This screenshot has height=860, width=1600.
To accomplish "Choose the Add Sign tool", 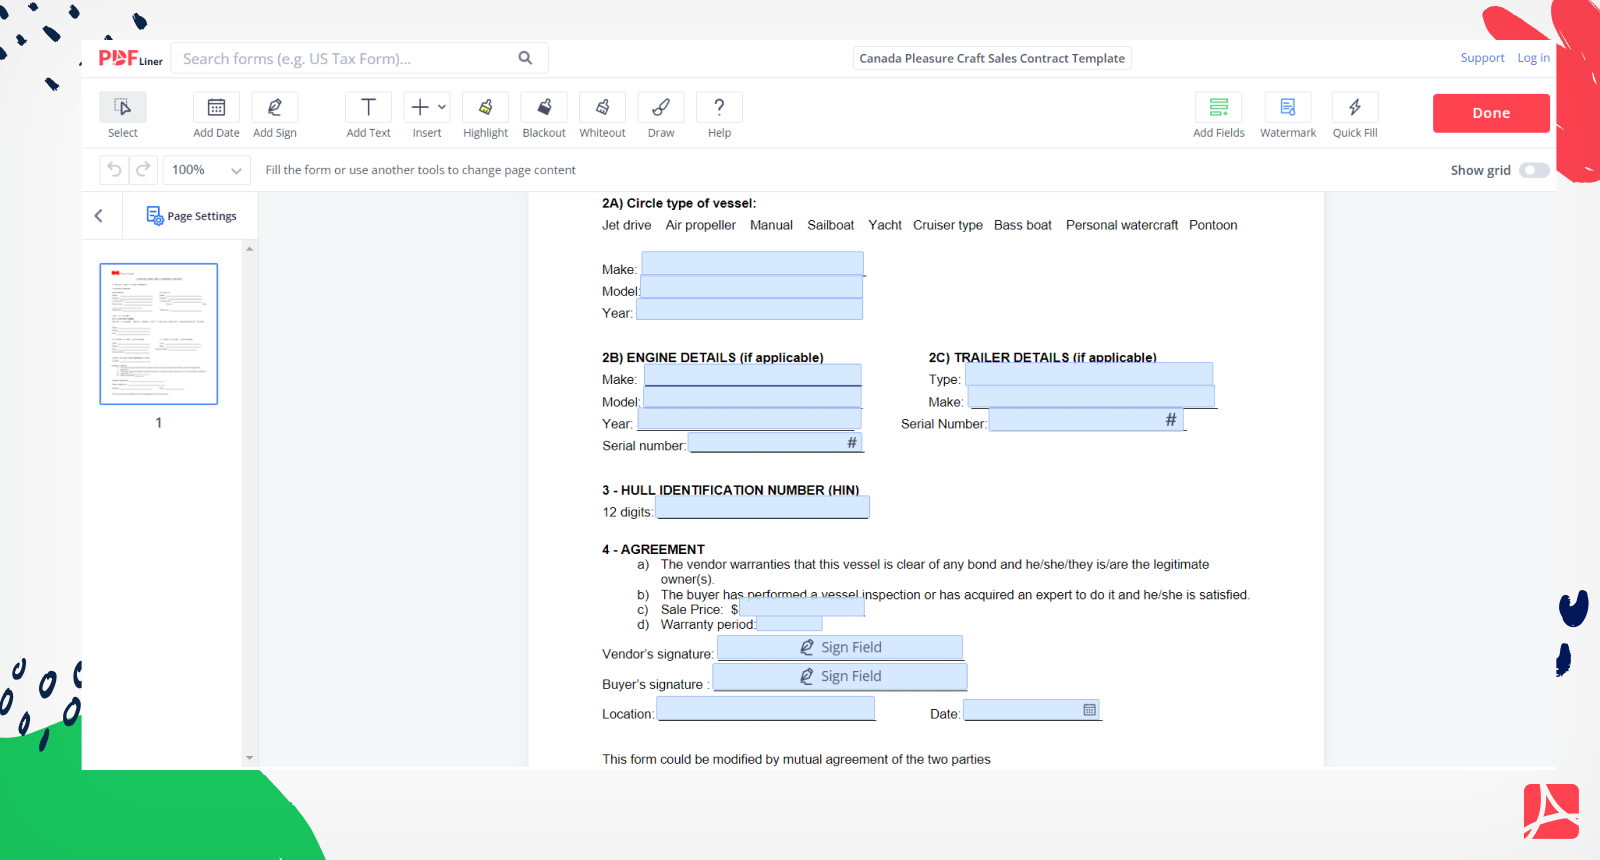I will [275, 115].
